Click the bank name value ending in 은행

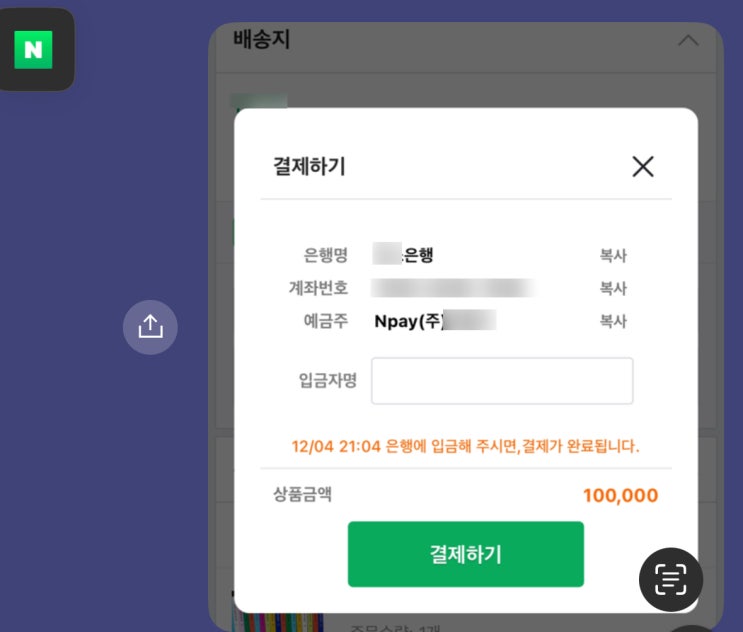(x=404, y=256)
